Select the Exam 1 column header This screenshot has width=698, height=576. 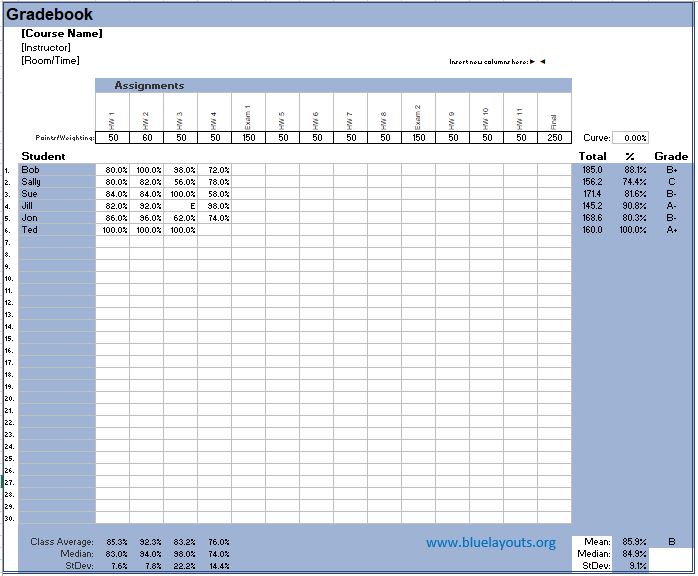click(248, 112)
